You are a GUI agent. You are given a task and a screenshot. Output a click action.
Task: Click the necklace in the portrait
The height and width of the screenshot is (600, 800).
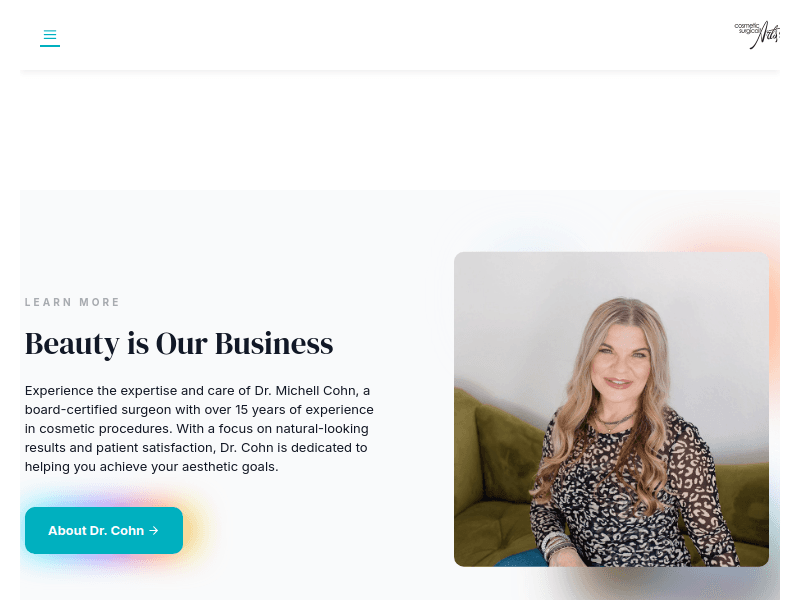(616, 421)
